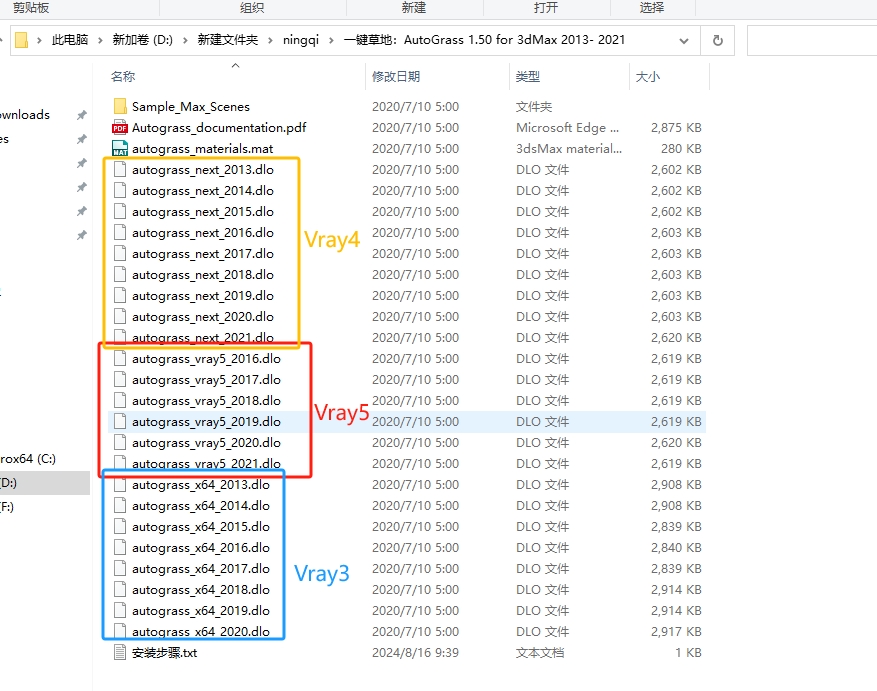Select the (F:) drive in navigation pane
Image resolution: width=877 pixels, height=691 pixels.
[7, 506]
